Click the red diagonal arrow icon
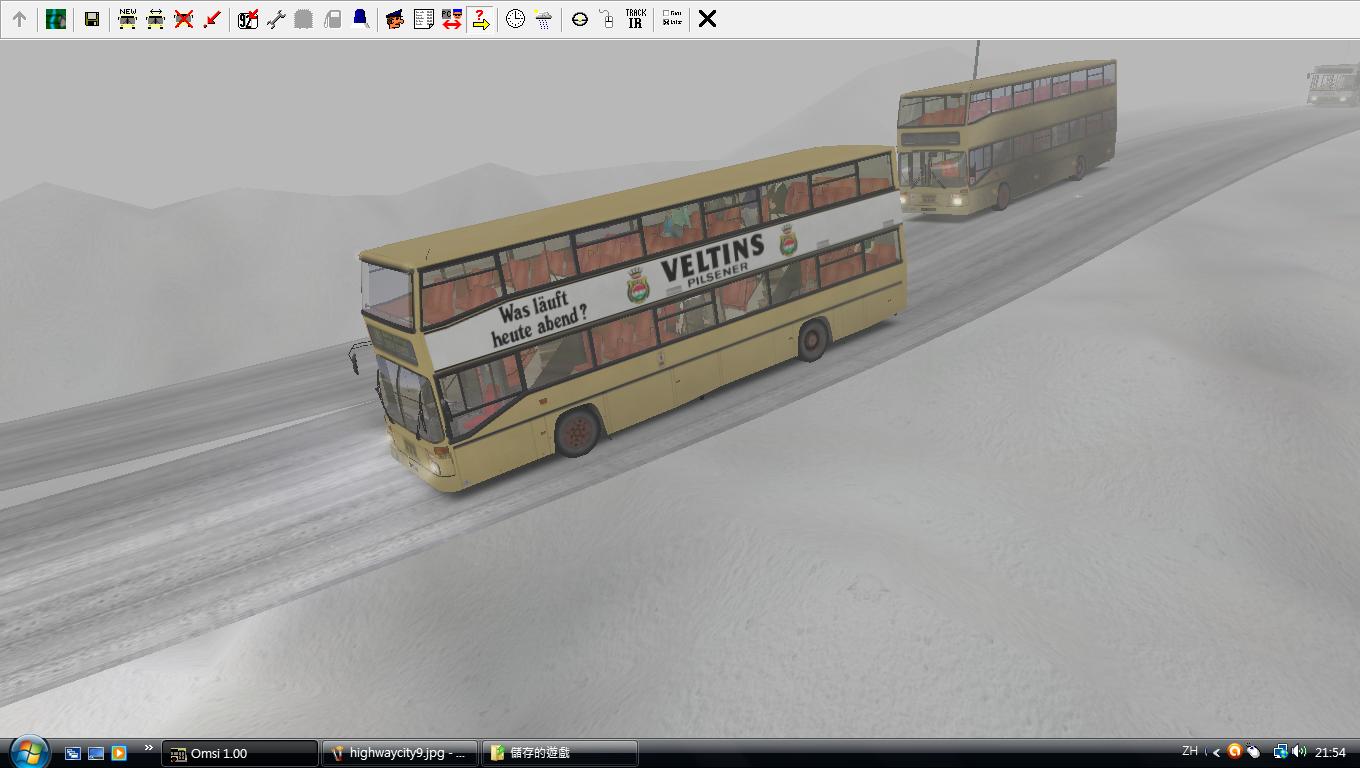Screen dimensions: 1360x768 click(x=211, y=19)
